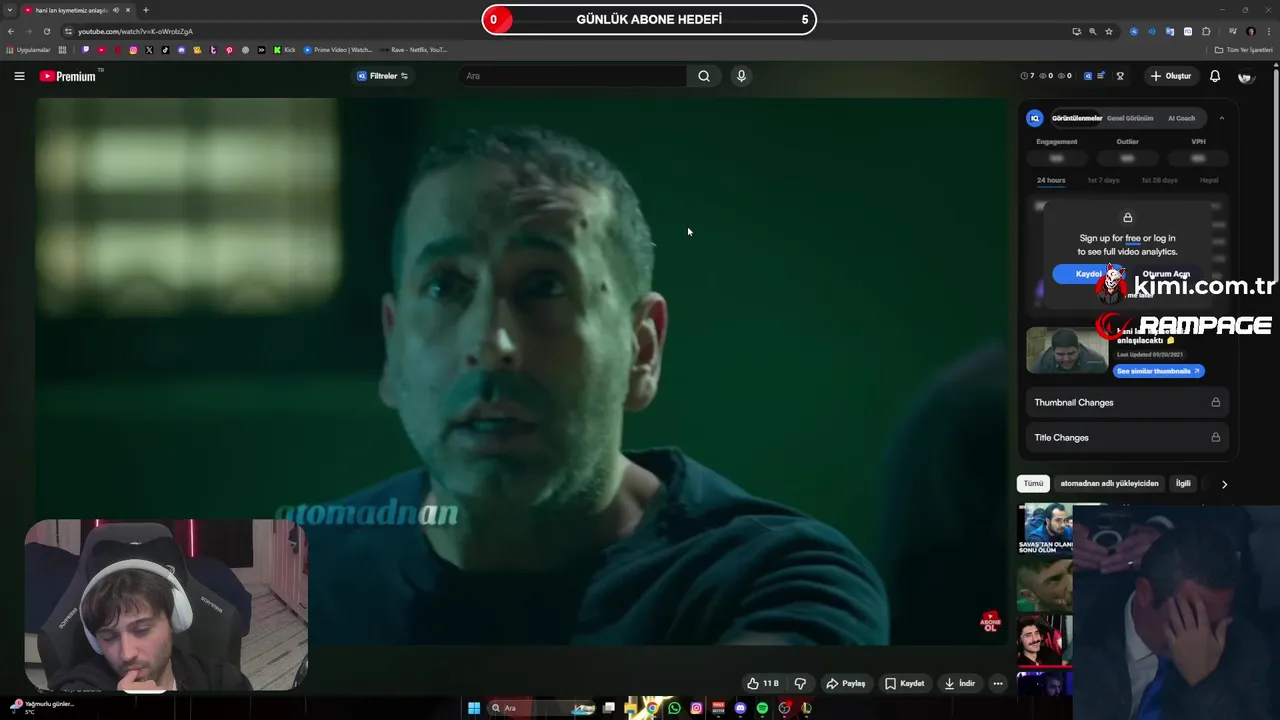Switch to the Genel Görünüm tab
The height and width of the screenshot is (720, 1280).
coord(1130,118)
